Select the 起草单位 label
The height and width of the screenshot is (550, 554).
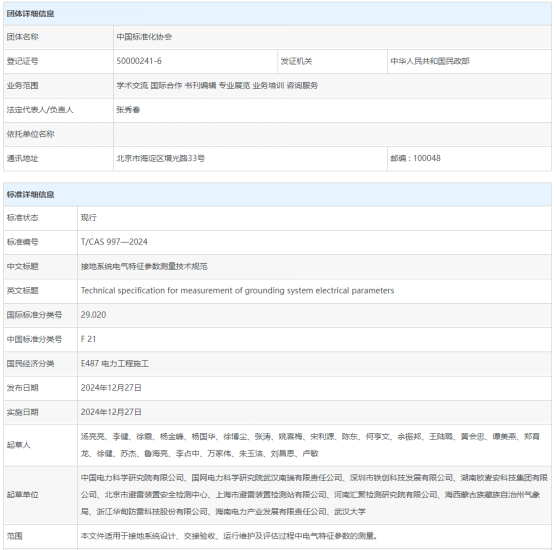coord(23,495)
